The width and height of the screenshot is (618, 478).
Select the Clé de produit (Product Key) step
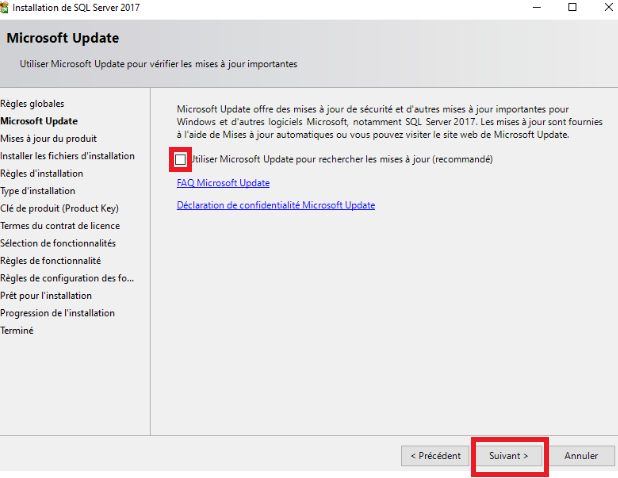60,208
